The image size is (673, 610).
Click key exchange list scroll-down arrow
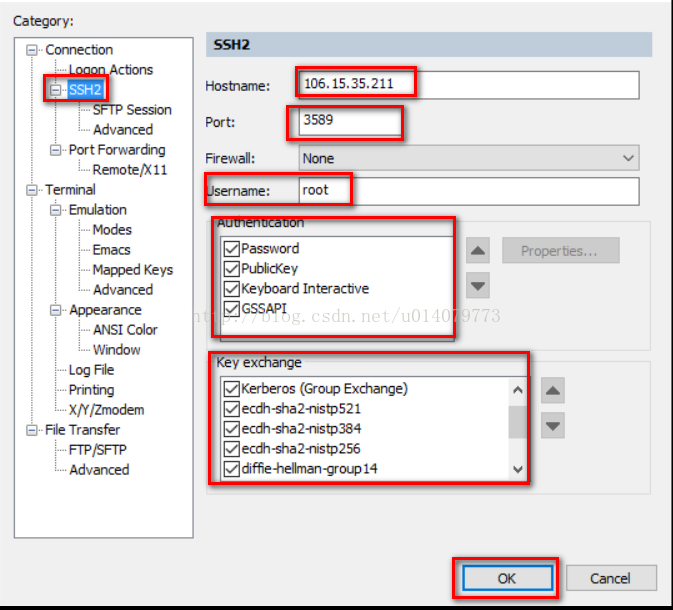pyautogui.click(x=518, y=469)
